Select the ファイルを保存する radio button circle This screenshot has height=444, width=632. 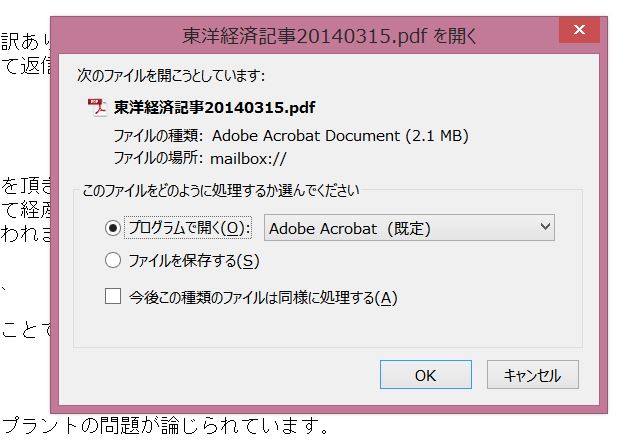tap(112, 262)
